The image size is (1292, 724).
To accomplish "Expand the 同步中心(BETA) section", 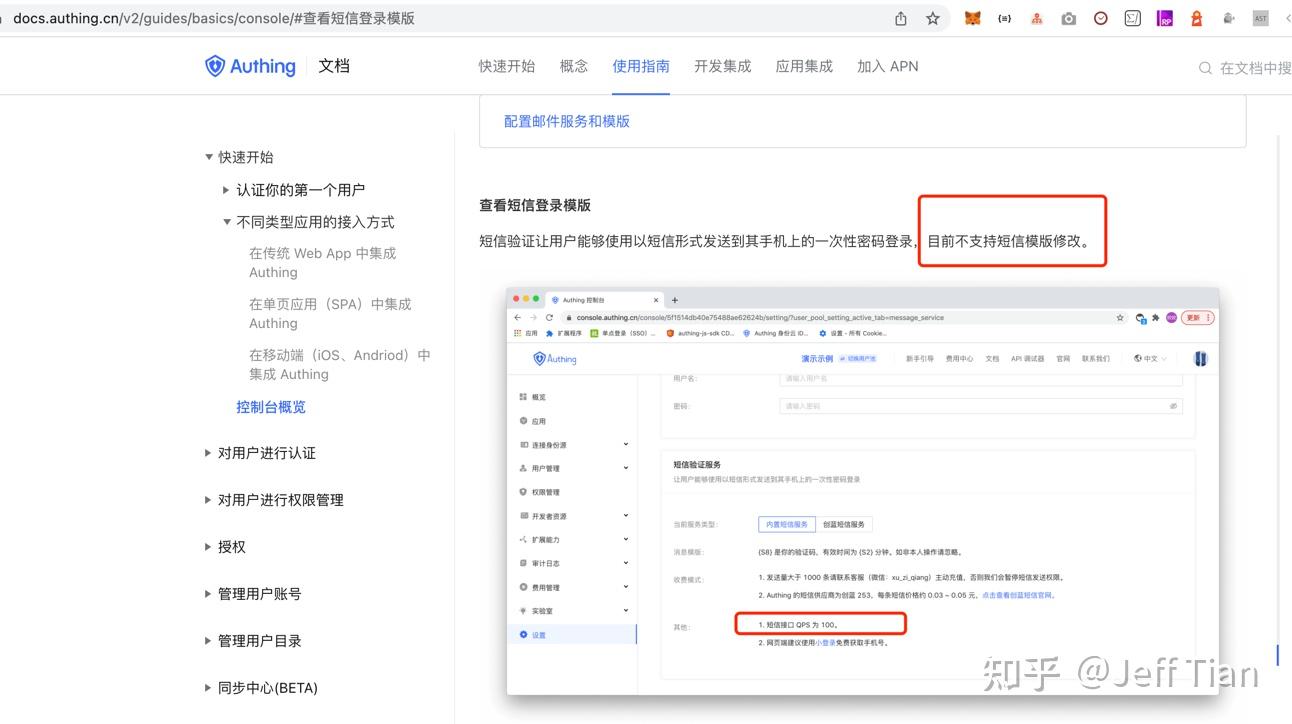I will [x=209, y=688].
